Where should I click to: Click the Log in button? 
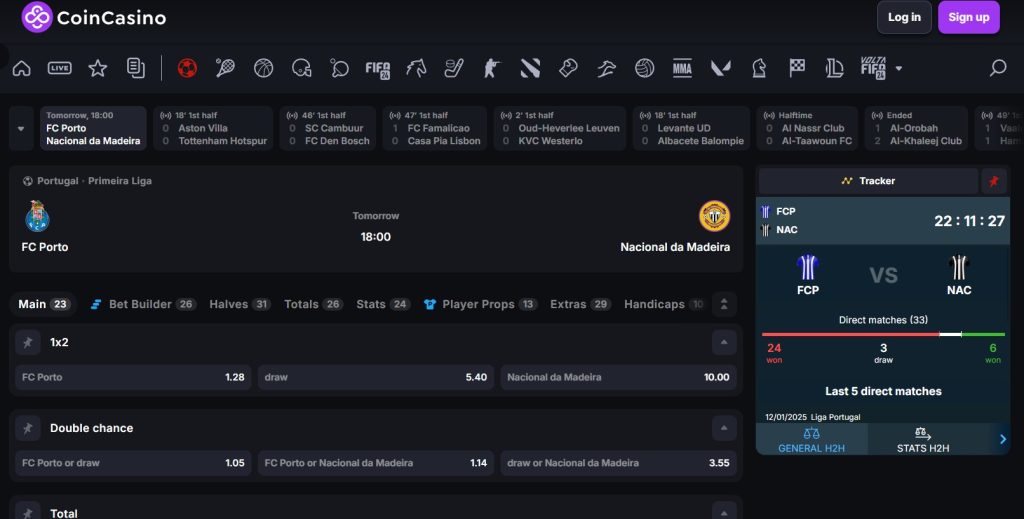coord(904,18)
